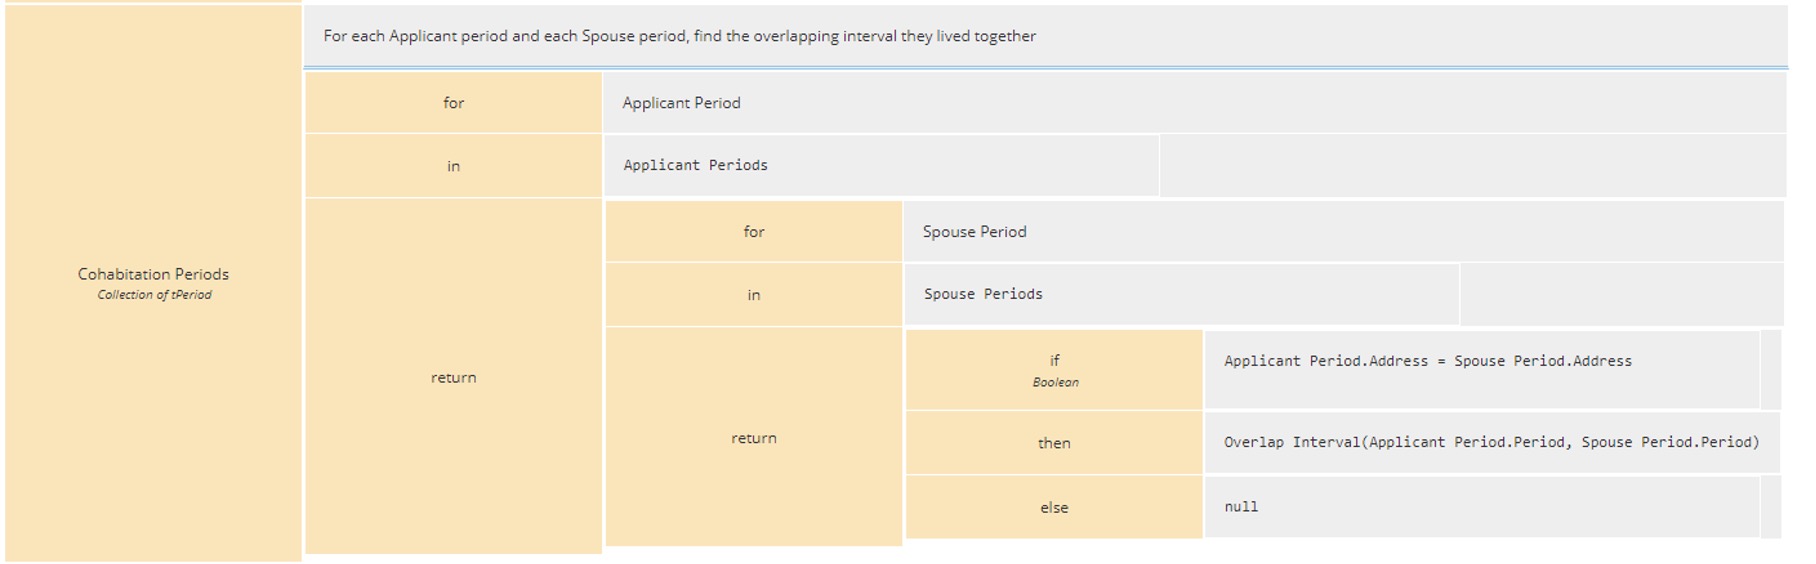The height and width of the screenshot is (564, 1816).
Task: Select the outer 'return' label cell
Action: coord(453,377)
